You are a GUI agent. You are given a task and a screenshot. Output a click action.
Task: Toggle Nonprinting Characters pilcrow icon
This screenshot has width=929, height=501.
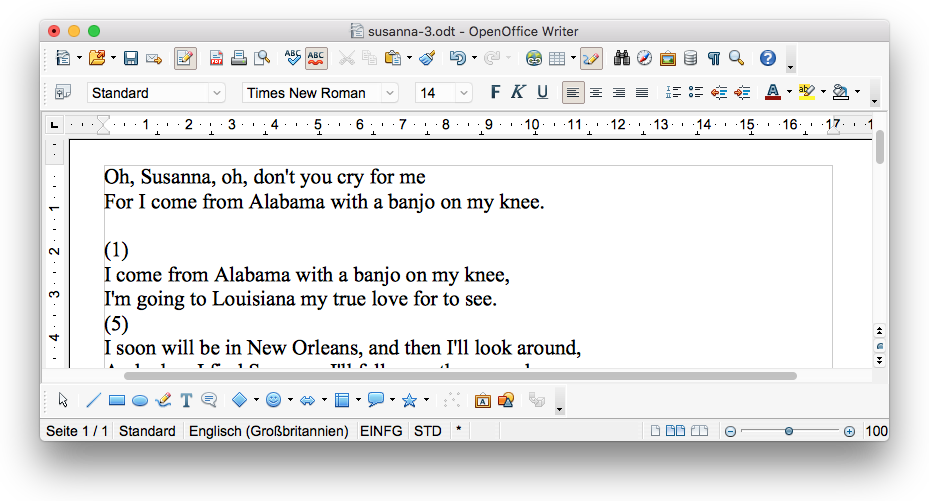click(x=714, y=58)
